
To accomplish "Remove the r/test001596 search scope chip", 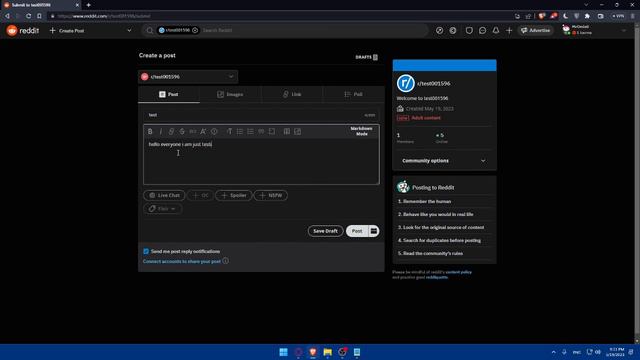I will (195, 30).
